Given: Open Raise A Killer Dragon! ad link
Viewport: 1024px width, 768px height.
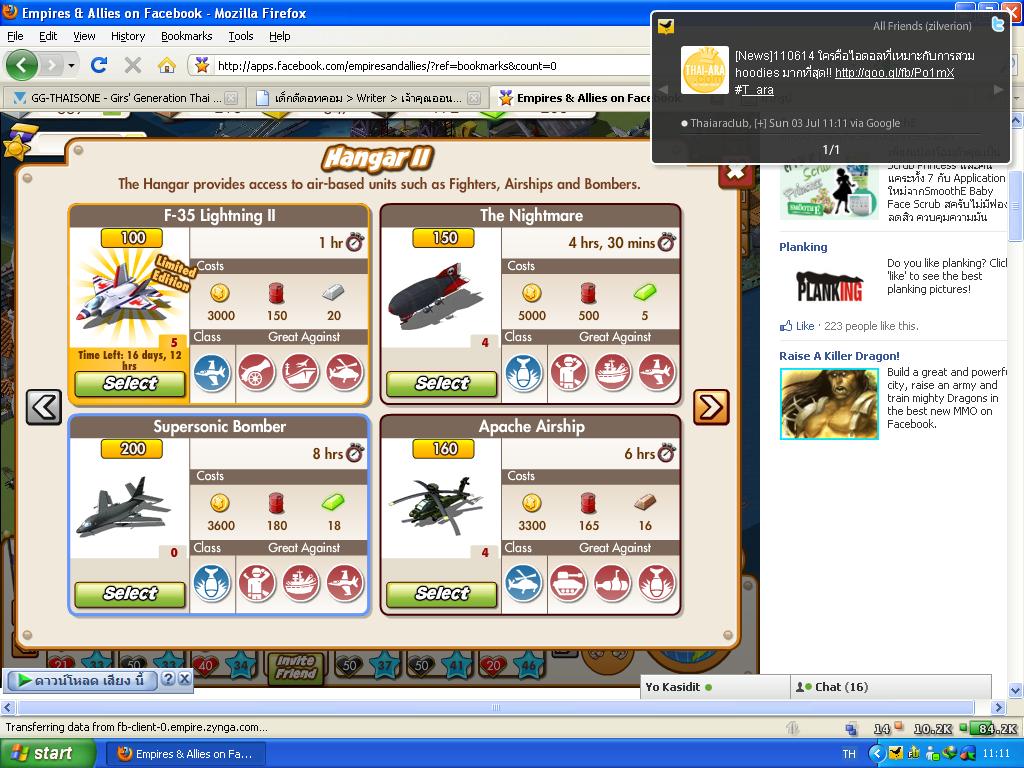Looking at the screenshot, I should coord(839,356).
